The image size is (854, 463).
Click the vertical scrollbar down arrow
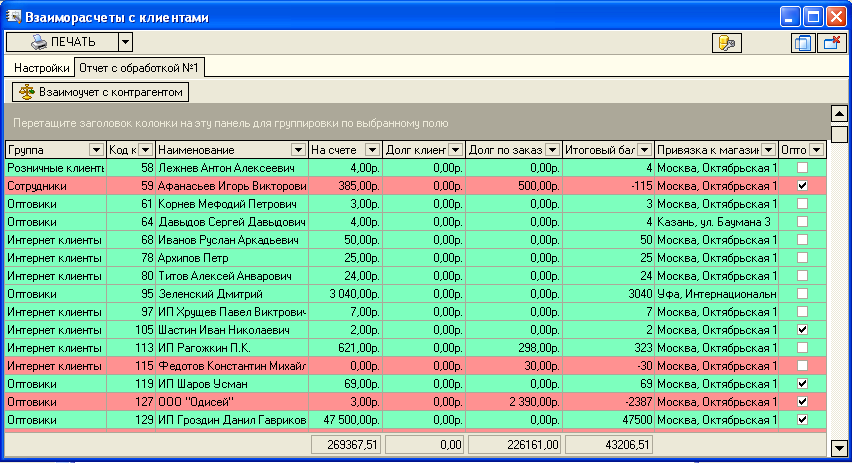click(839, 448)
